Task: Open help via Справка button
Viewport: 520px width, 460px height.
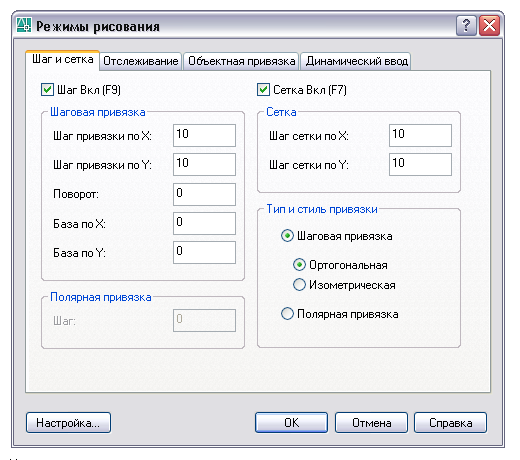Action: (x=450, y=423)
